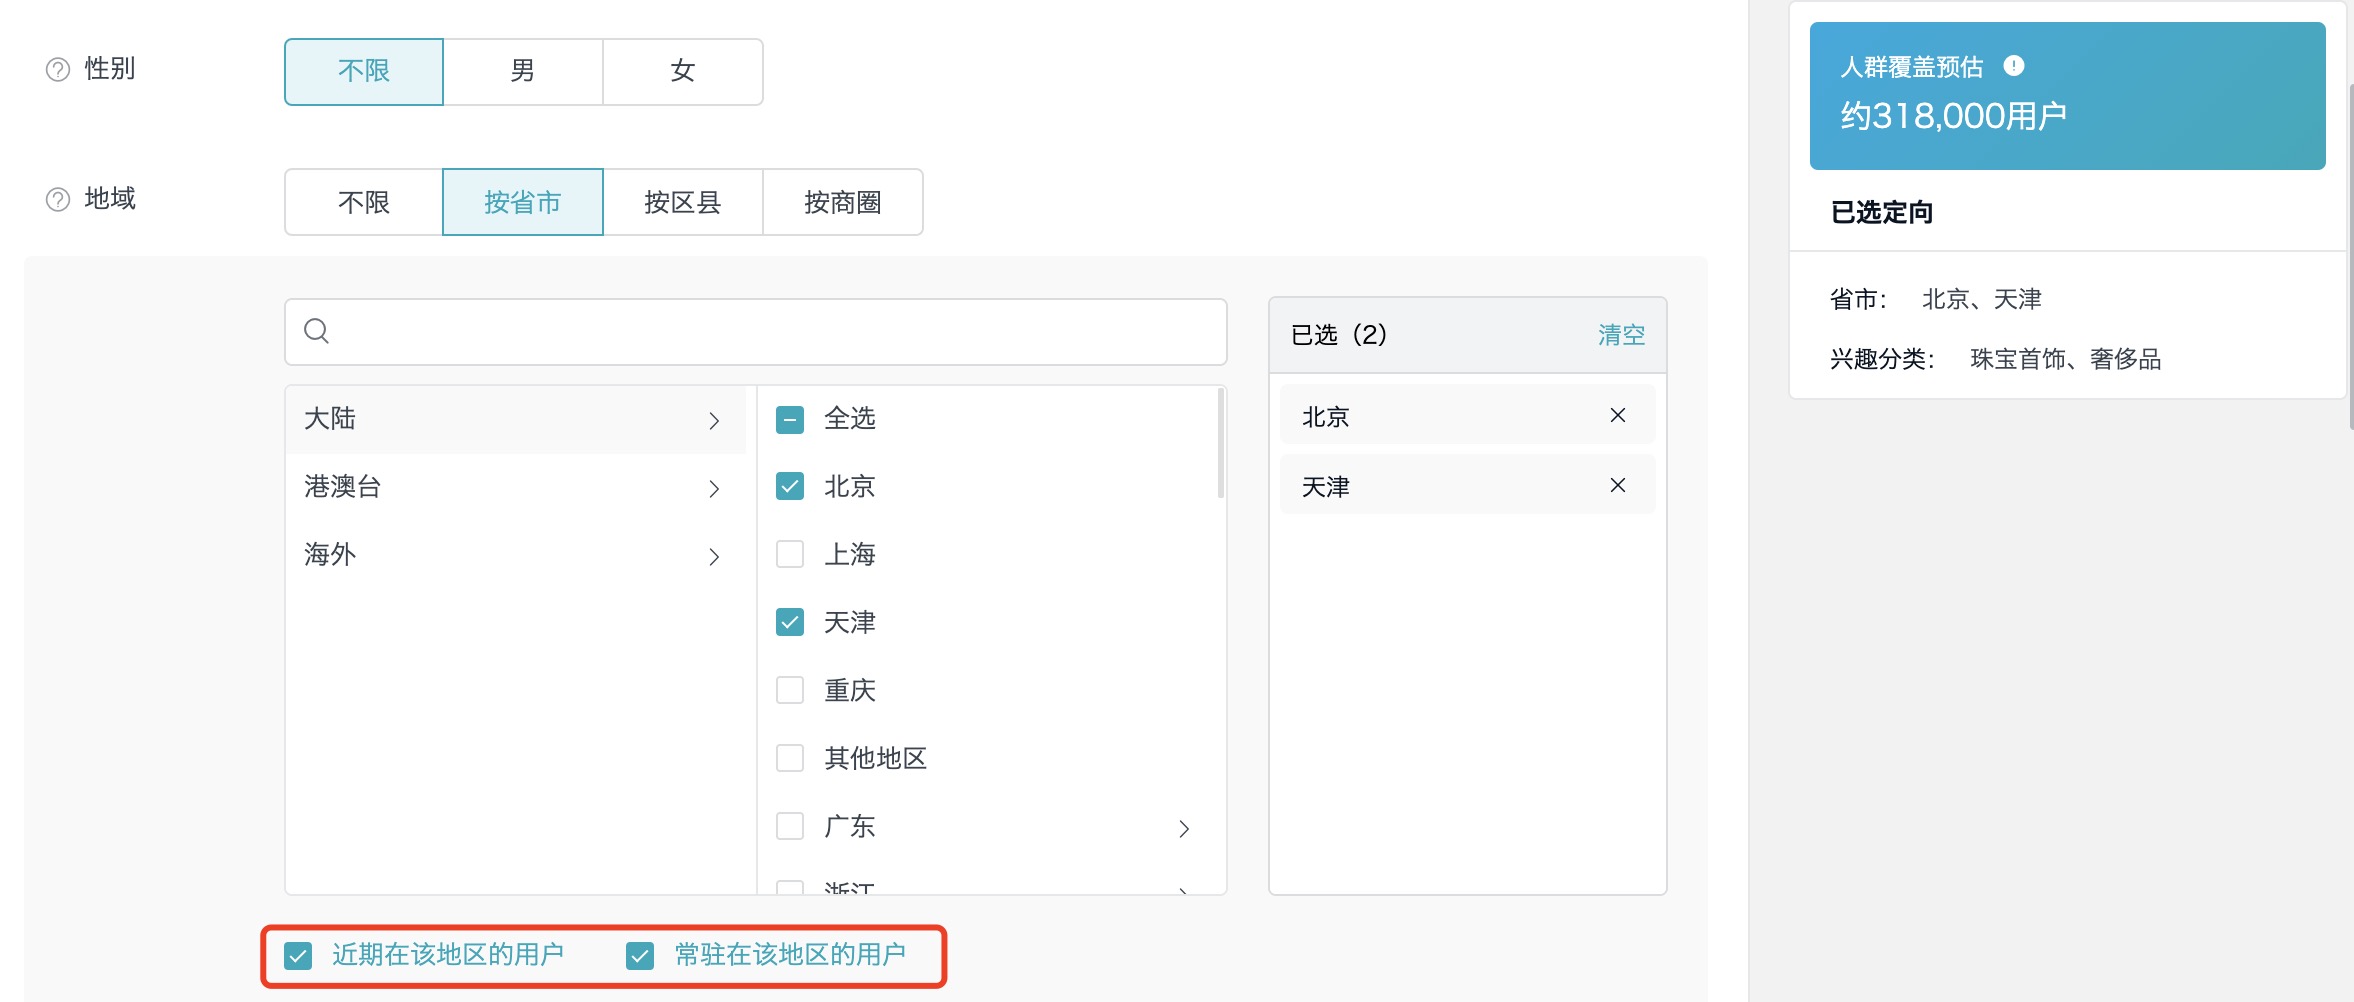2354x1002 pixels.
Task: Select 不限 for gender
Action: pyautogui.click(x=364, y=71)
